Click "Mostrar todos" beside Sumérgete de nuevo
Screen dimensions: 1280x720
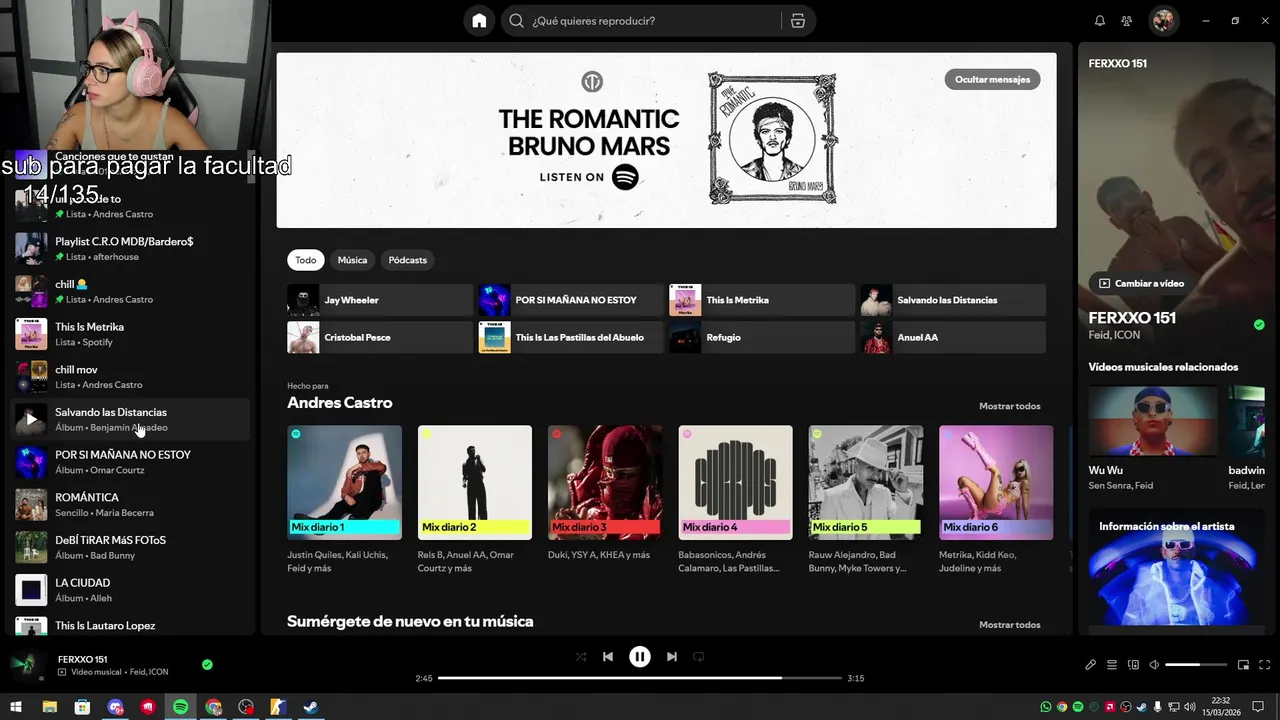pos(1010,625)
